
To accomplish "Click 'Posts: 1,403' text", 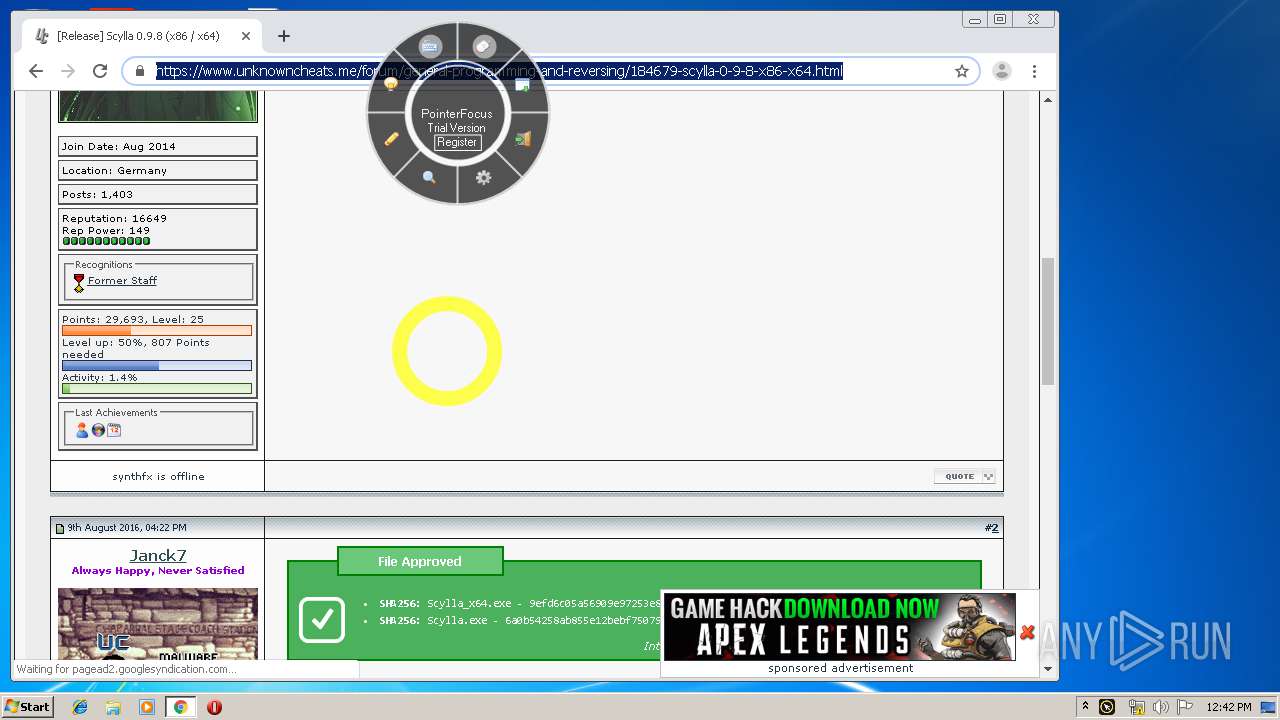I will [x=97, y=194].
